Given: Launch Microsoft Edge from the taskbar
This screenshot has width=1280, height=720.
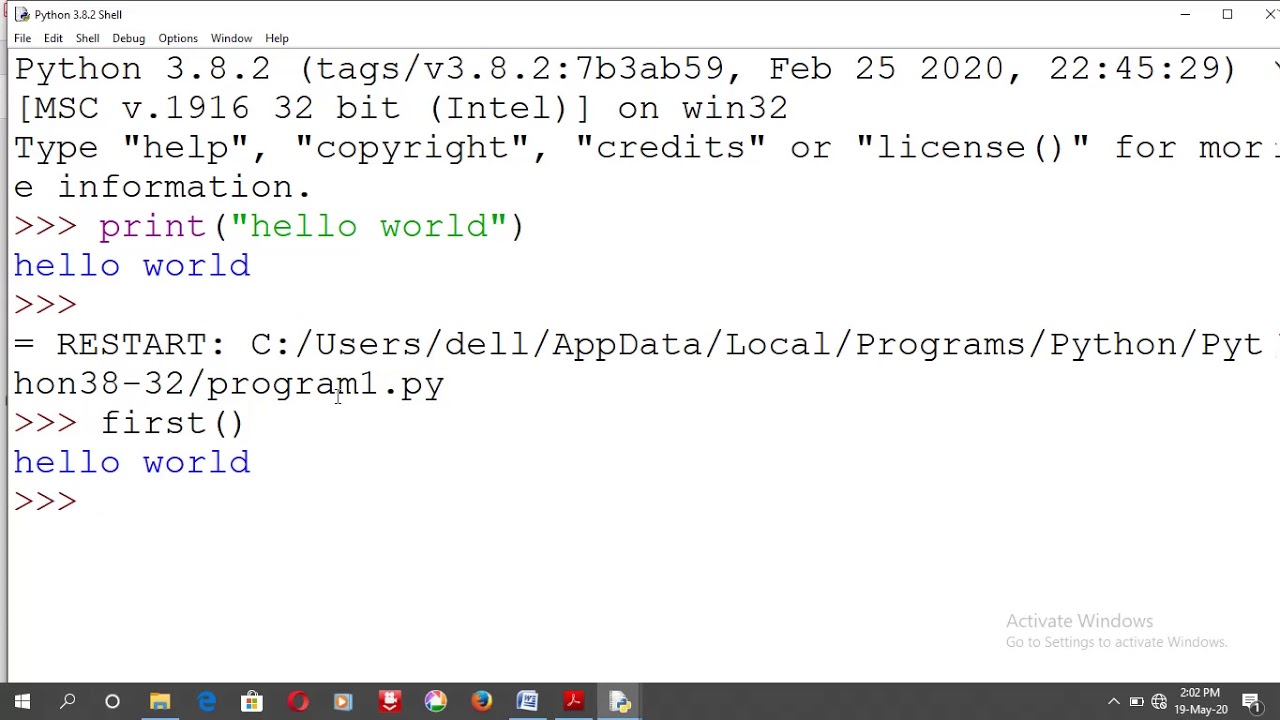Looking at the screenshot, I should click(x=206, y=702).
